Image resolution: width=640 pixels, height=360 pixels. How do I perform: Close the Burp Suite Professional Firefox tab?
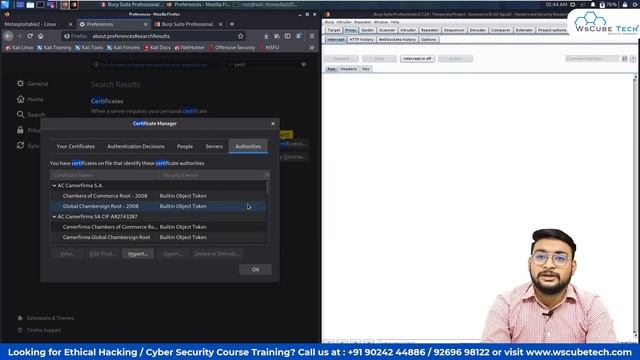point(220,24)
